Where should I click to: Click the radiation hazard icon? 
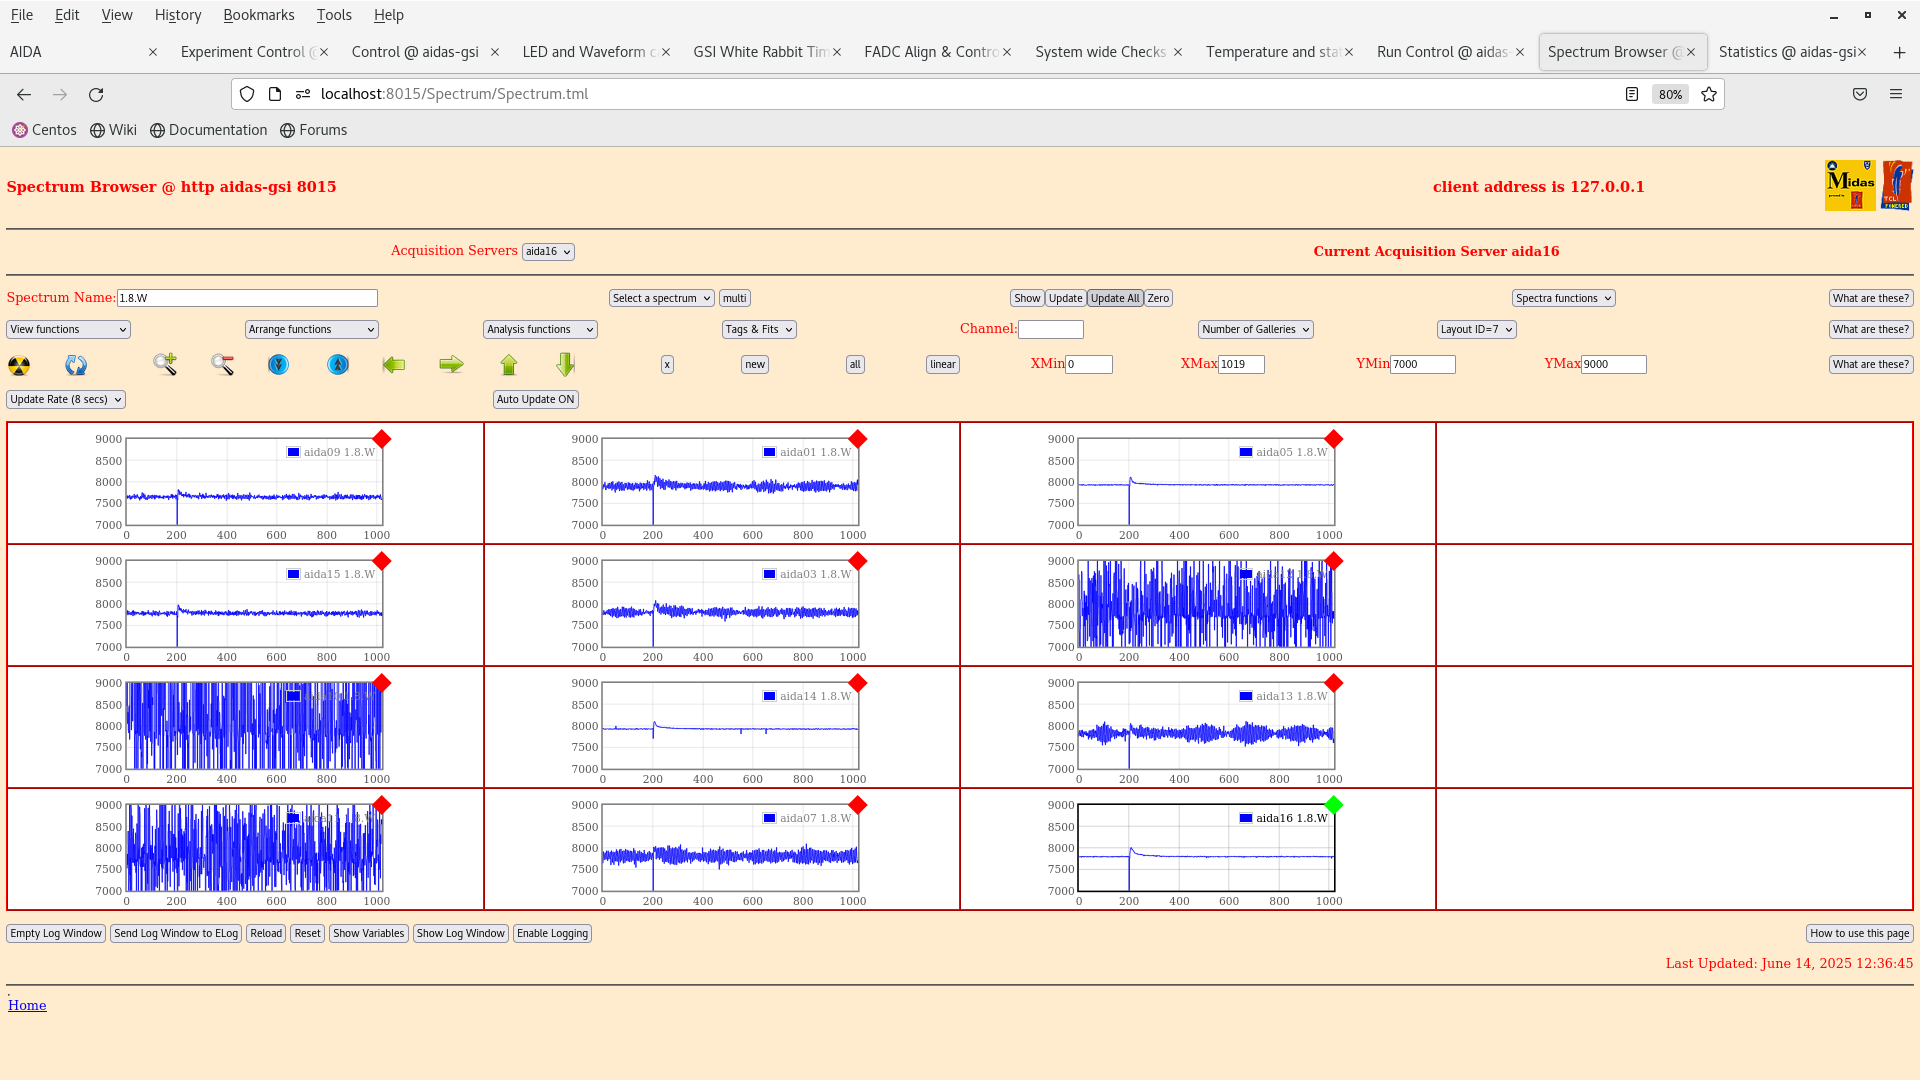point(19,366)
